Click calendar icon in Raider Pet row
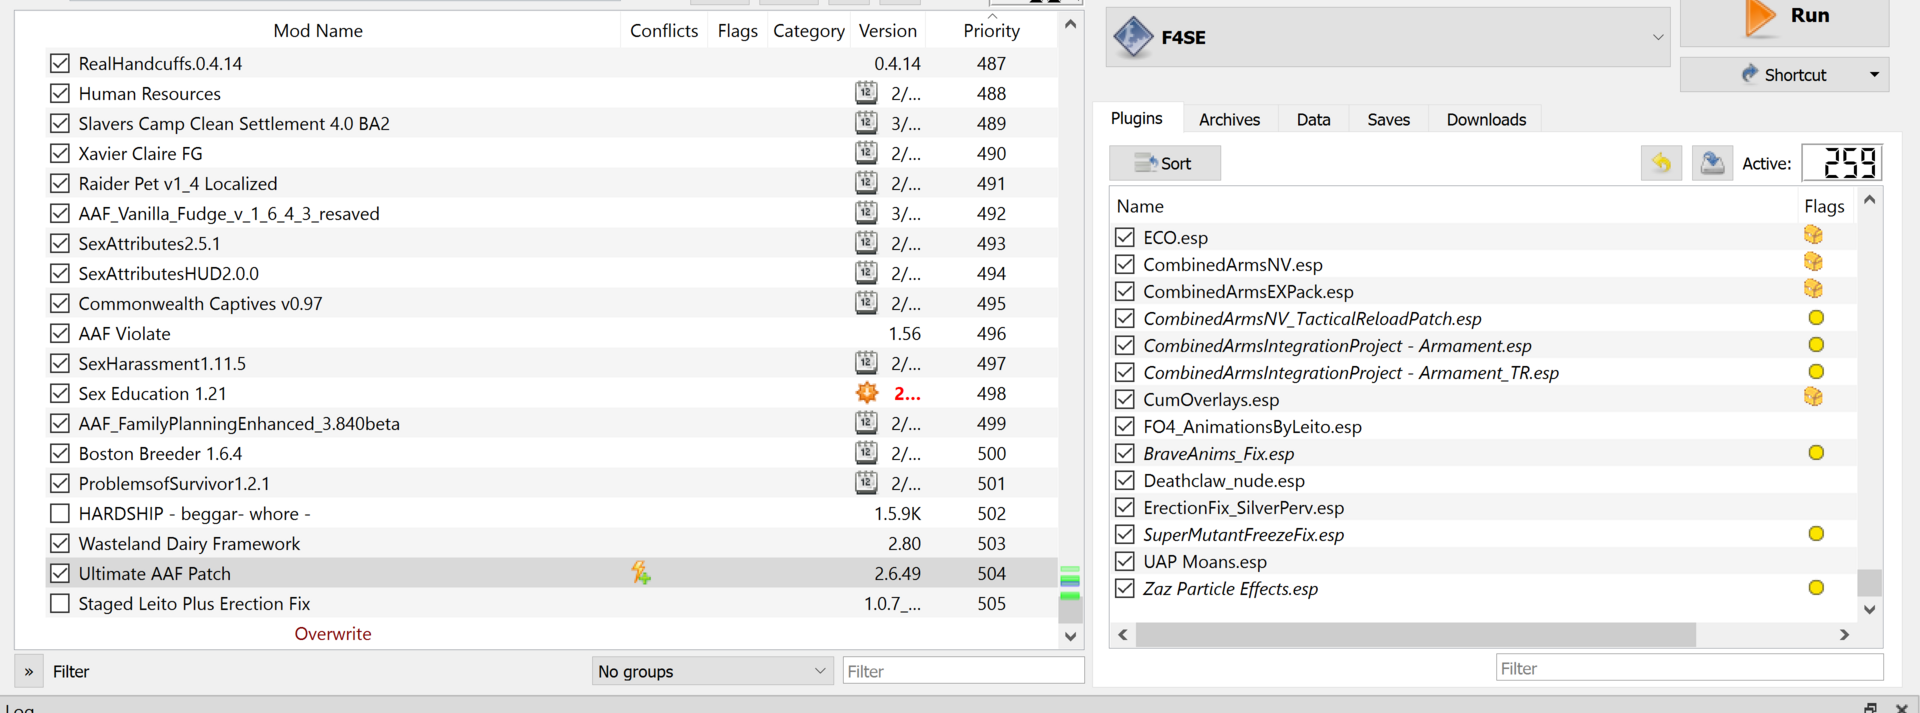The width and height of the screenshot is (1920, 713). (866, 183)
